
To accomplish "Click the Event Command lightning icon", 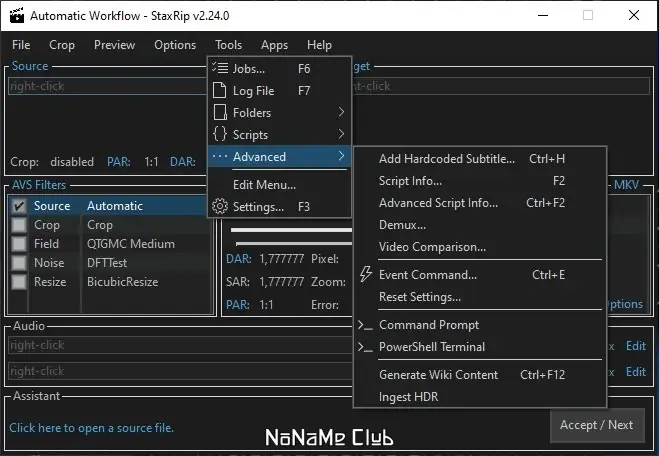I will 366,274.
